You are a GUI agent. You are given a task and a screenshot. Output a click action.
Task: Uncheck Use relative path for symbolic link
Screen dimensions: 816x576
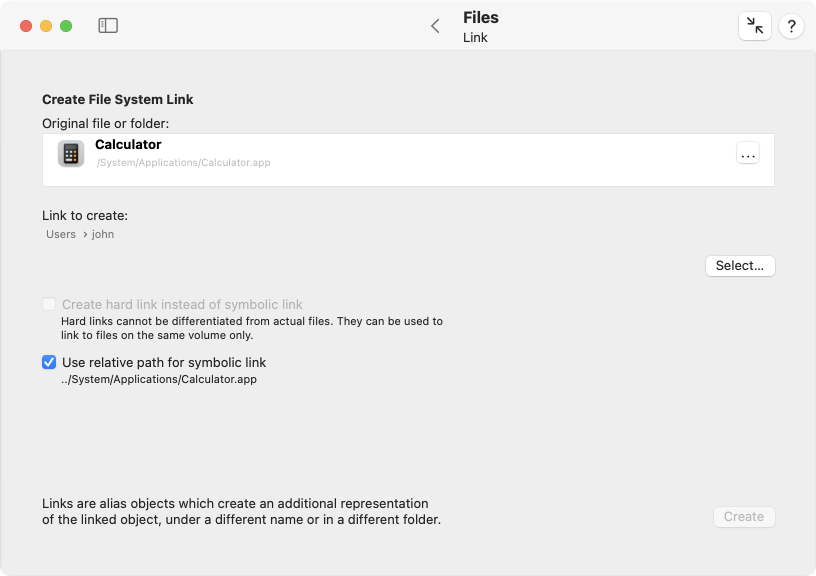point(49,362)
